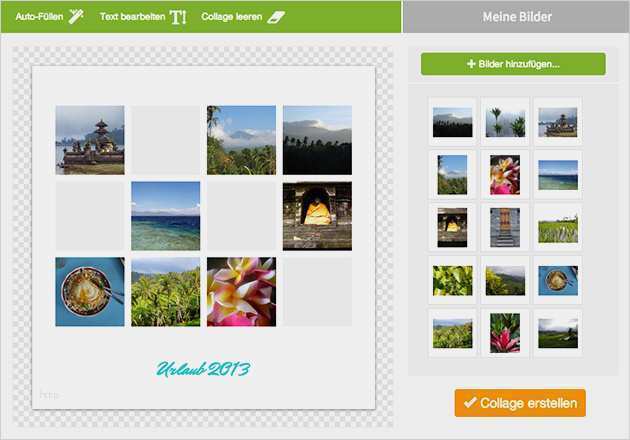630x440 pixels.
Task: Click the empty collage slot beside the temple photo
Action: click(x=166, y=140)
